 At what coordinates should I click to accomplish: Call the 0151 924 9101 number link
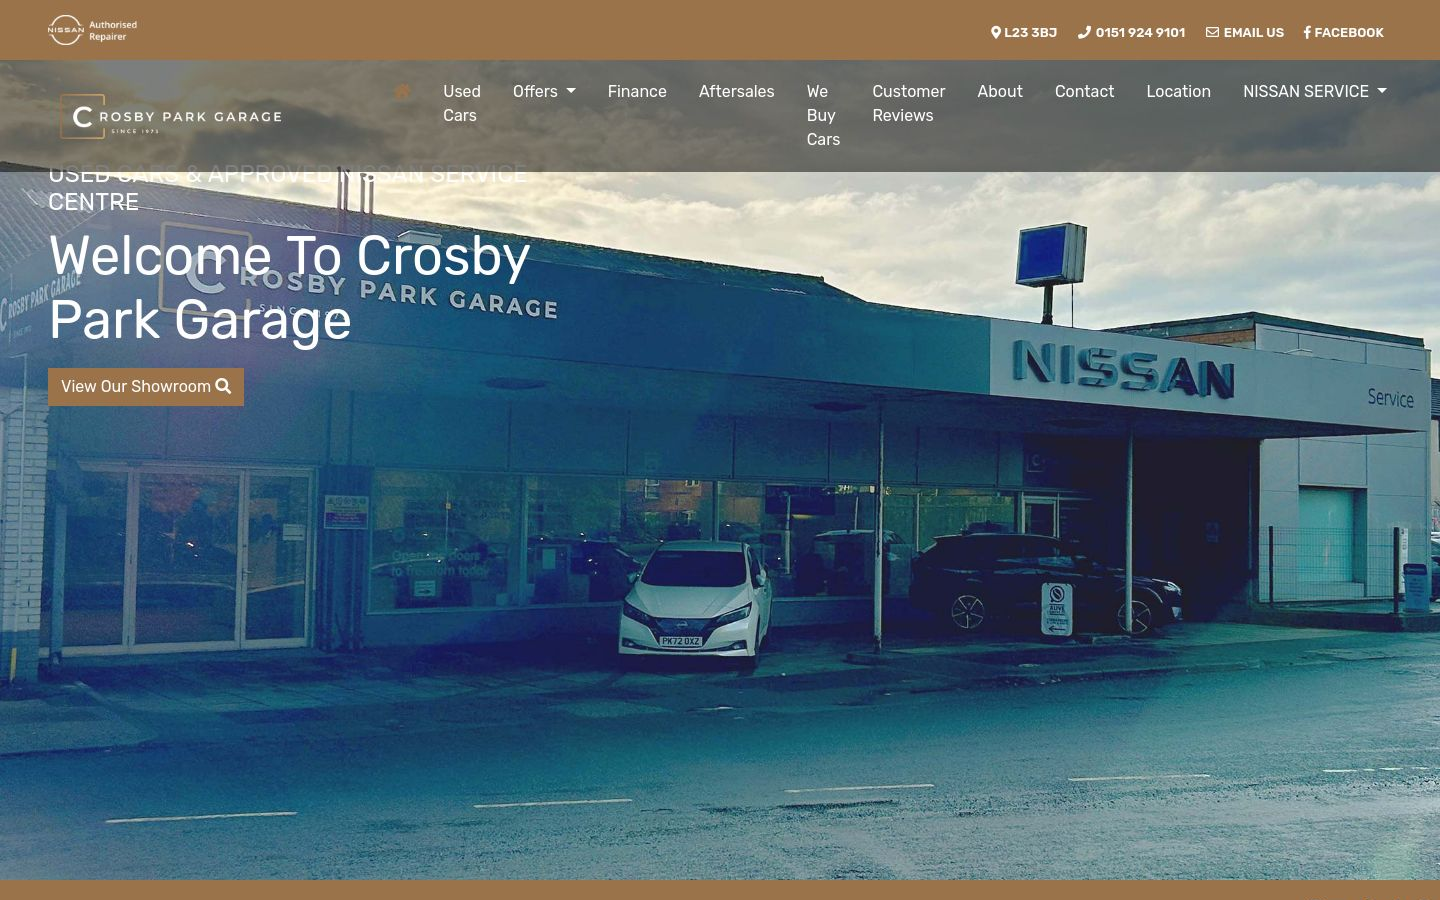point(1131,32)
